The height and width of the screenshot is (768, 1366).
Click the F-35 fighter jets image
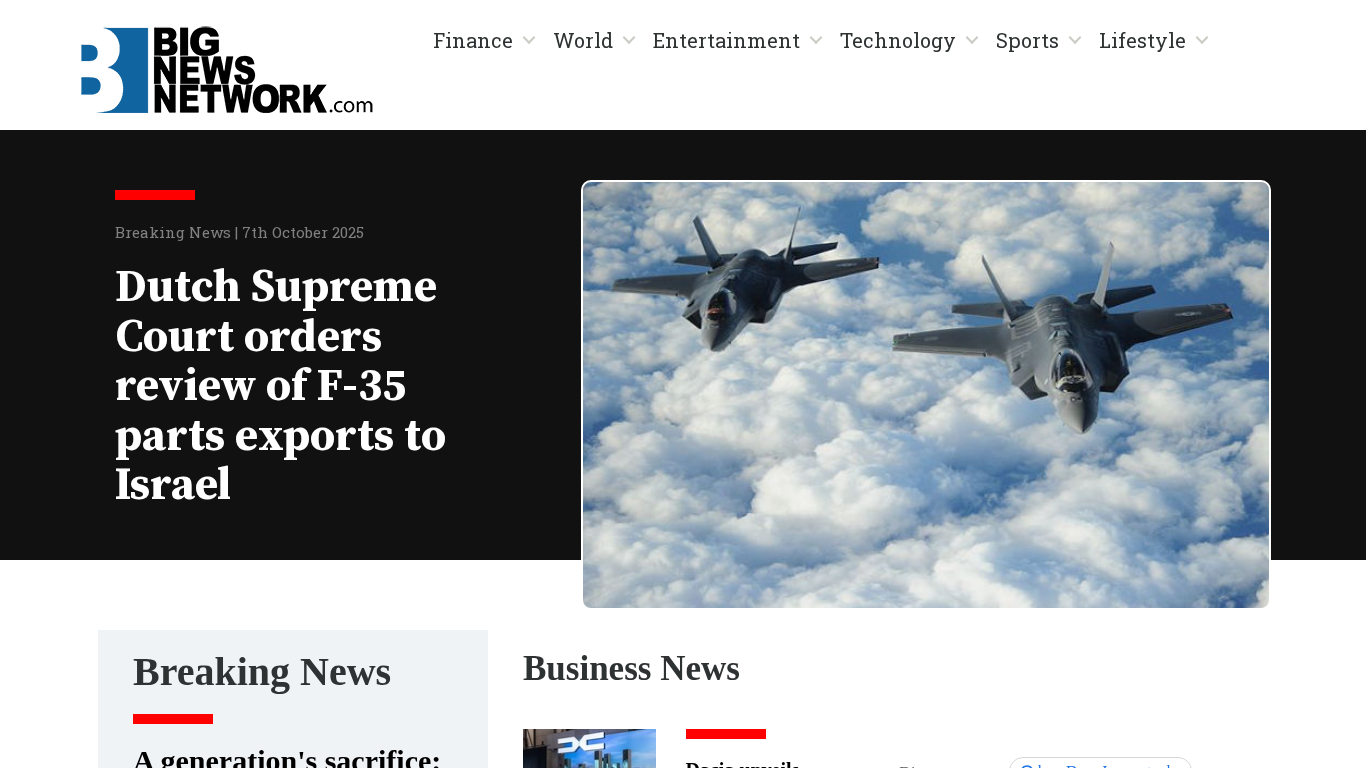(x=926, y=394)
